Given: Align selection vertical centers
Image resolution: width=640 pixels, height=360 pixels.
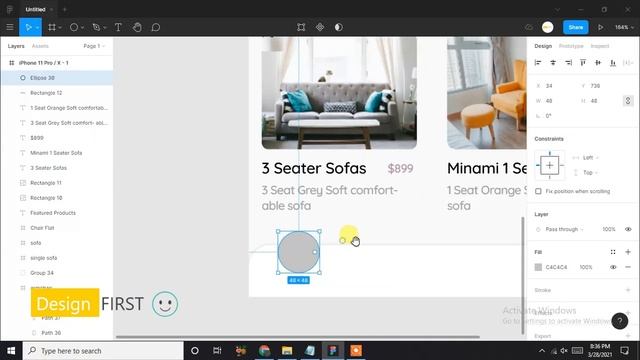Looking at the screenshot, I should click(598, 62).
